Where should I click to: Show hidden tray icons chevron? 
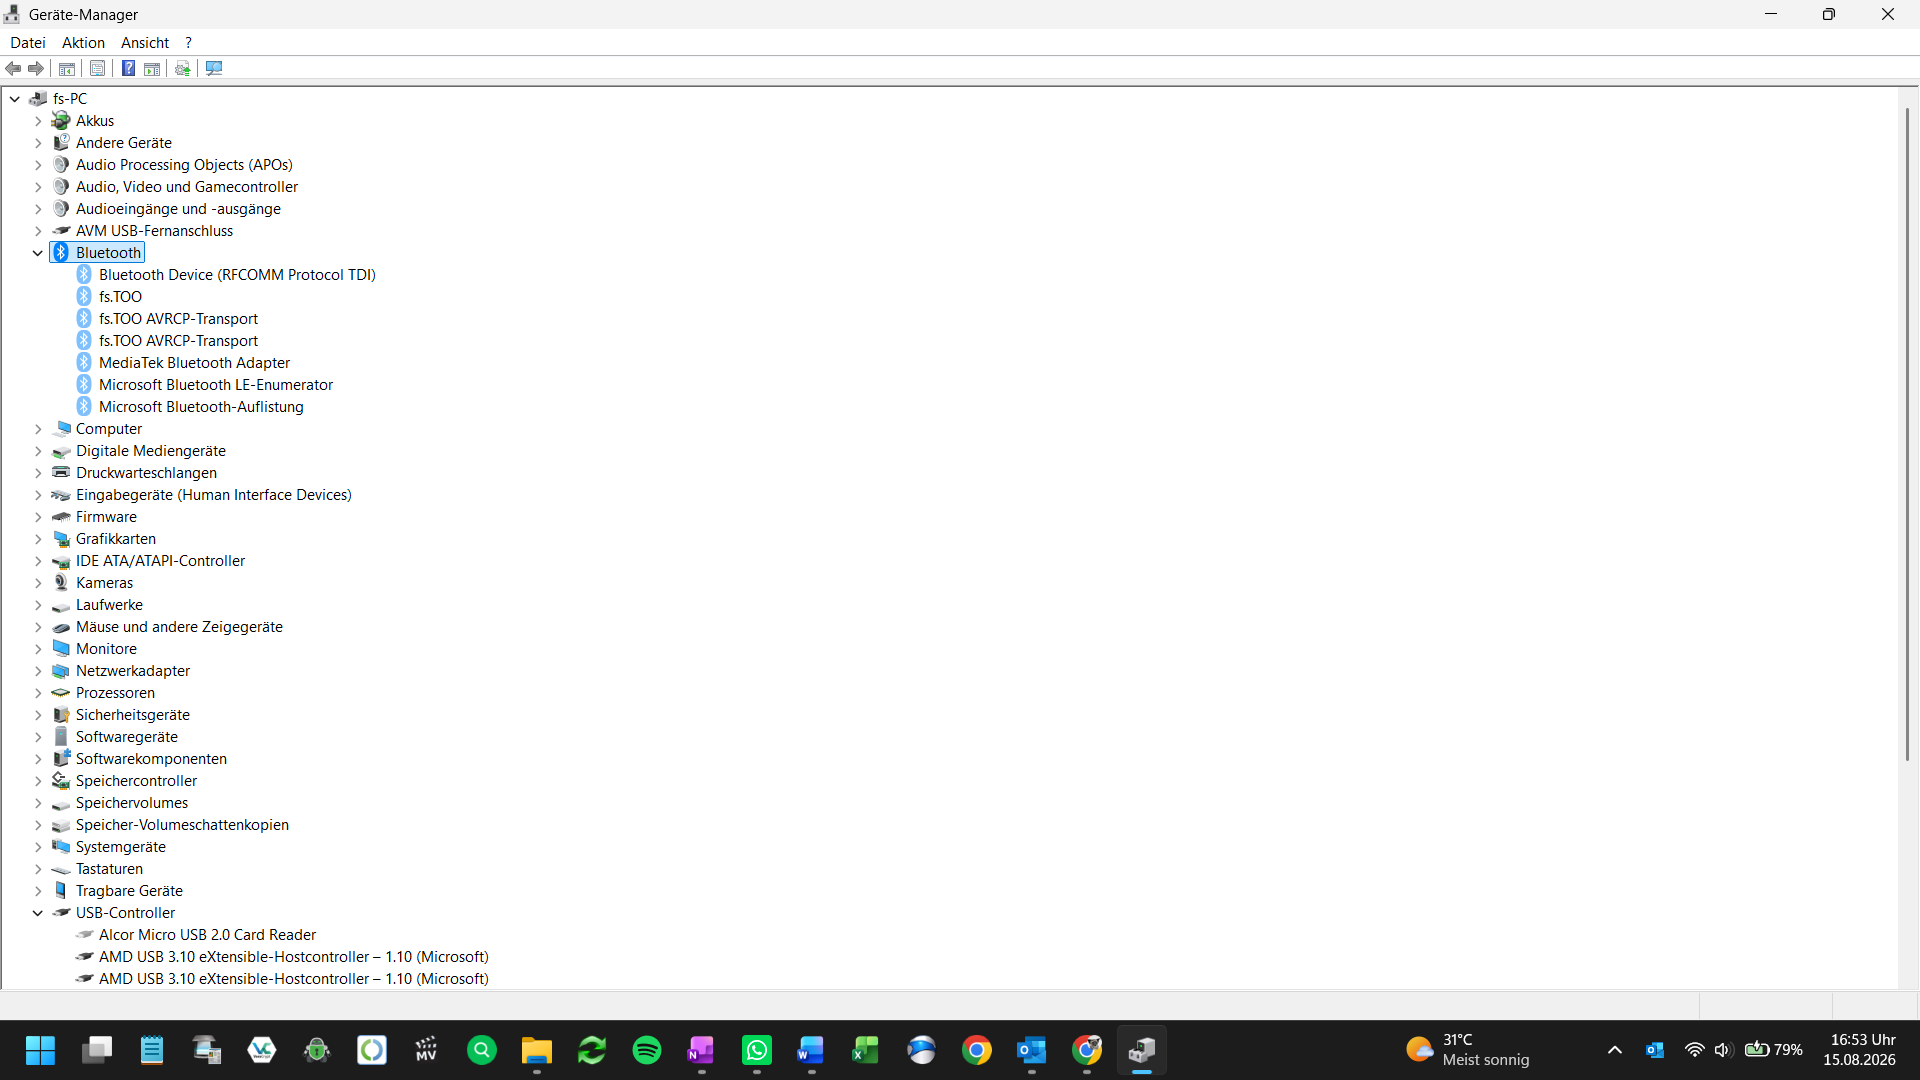pos(1614,1050)
